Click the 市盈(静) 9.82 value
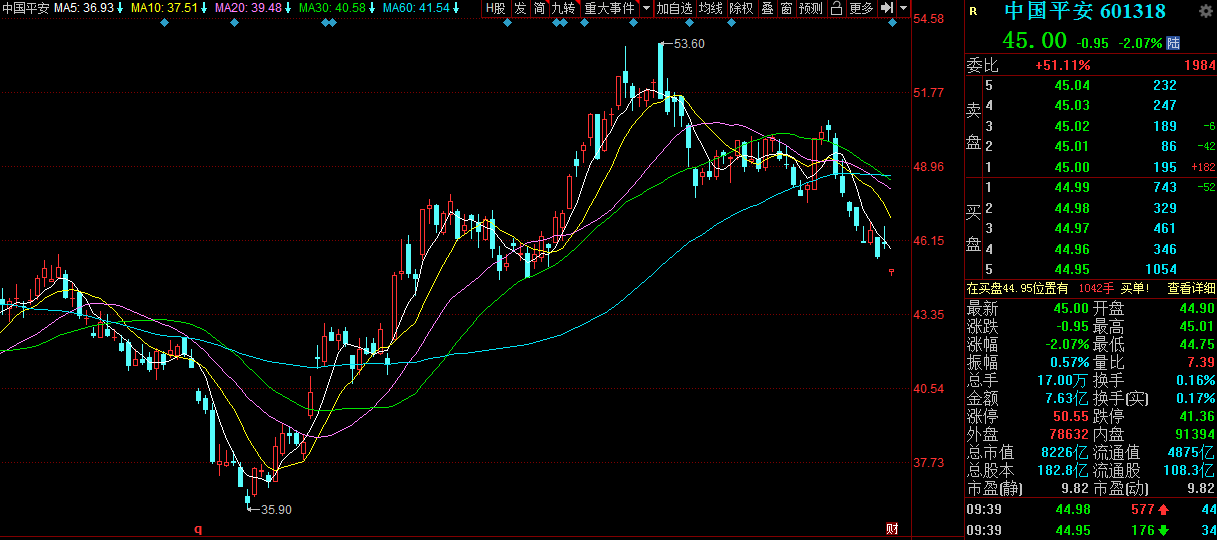 pyautogui.click(x=1075, y=489)
